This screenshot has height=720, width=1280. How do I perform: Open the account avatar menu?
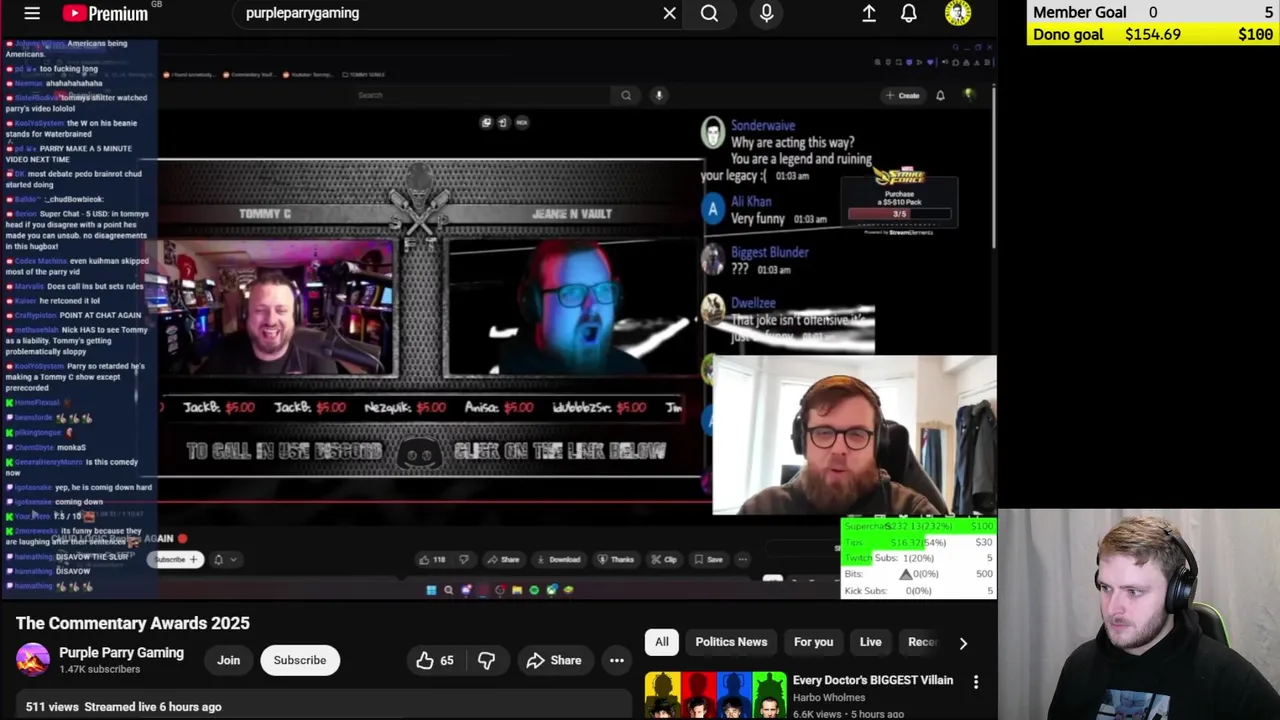(x=958, y=13)
